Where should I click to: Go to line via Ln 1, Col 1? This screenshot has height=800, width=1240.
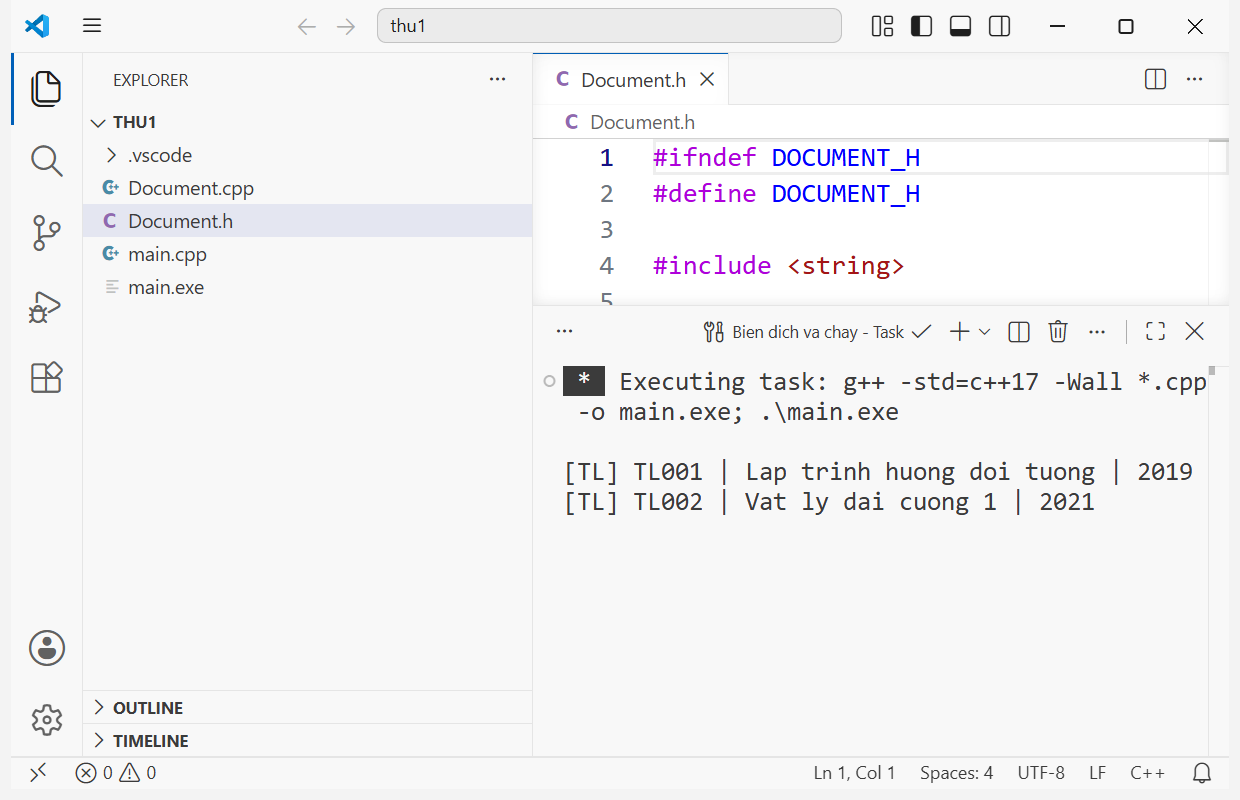coord(854,772)
